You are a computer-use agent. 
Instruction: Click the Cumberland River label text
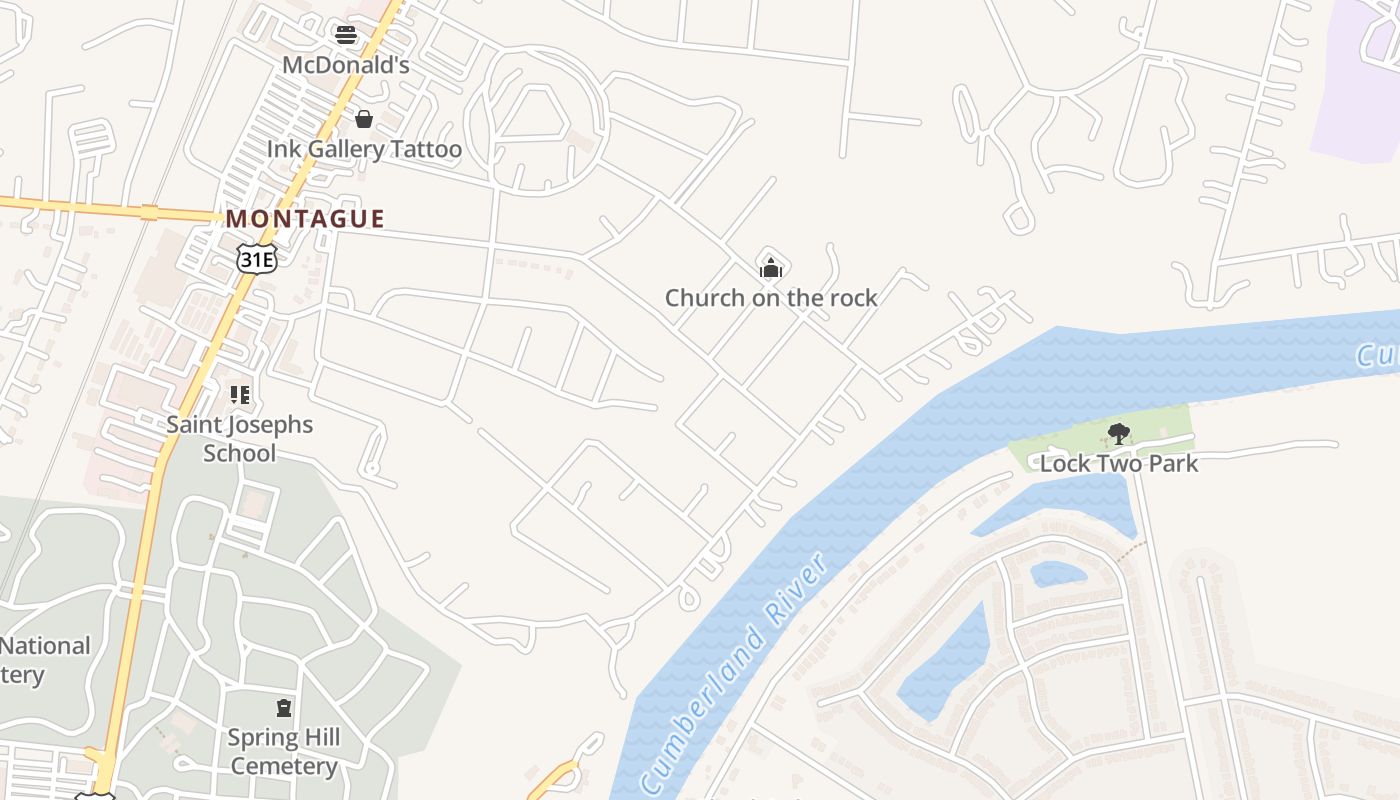pyautogui.click(x=735, y=673)
